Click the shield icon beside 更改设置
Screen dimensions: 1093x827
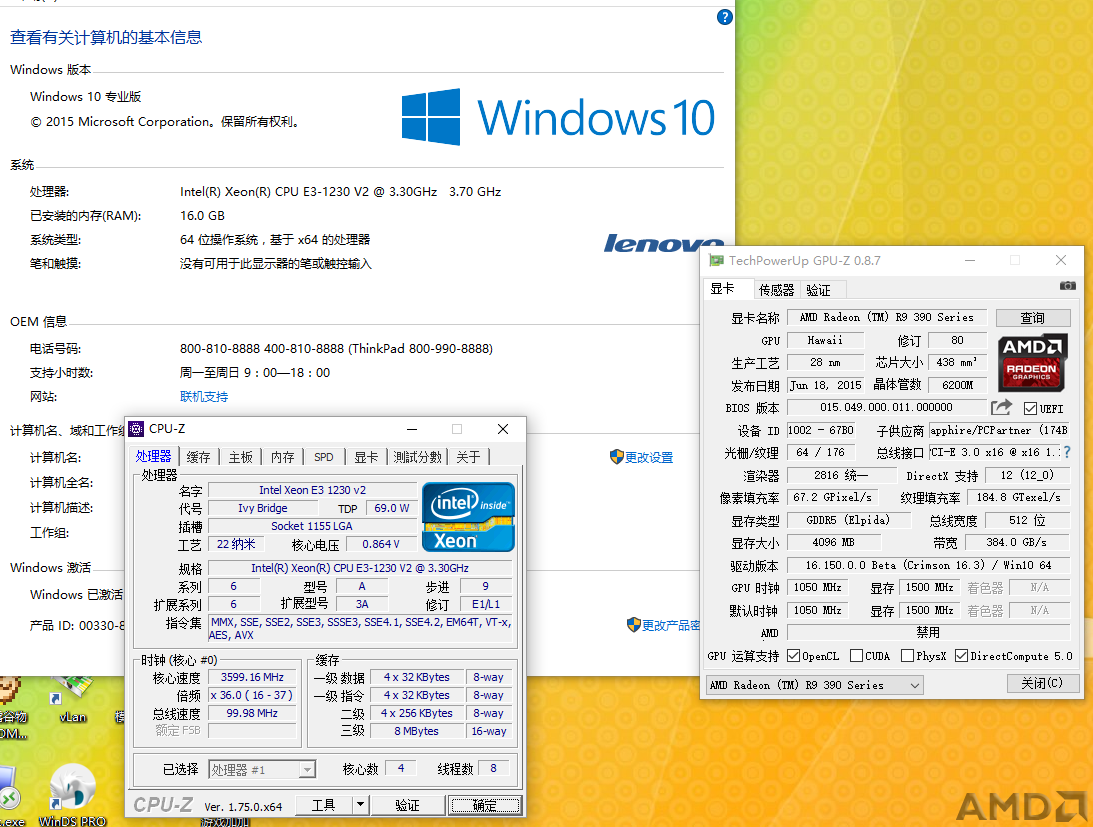(x=616, y=457)
